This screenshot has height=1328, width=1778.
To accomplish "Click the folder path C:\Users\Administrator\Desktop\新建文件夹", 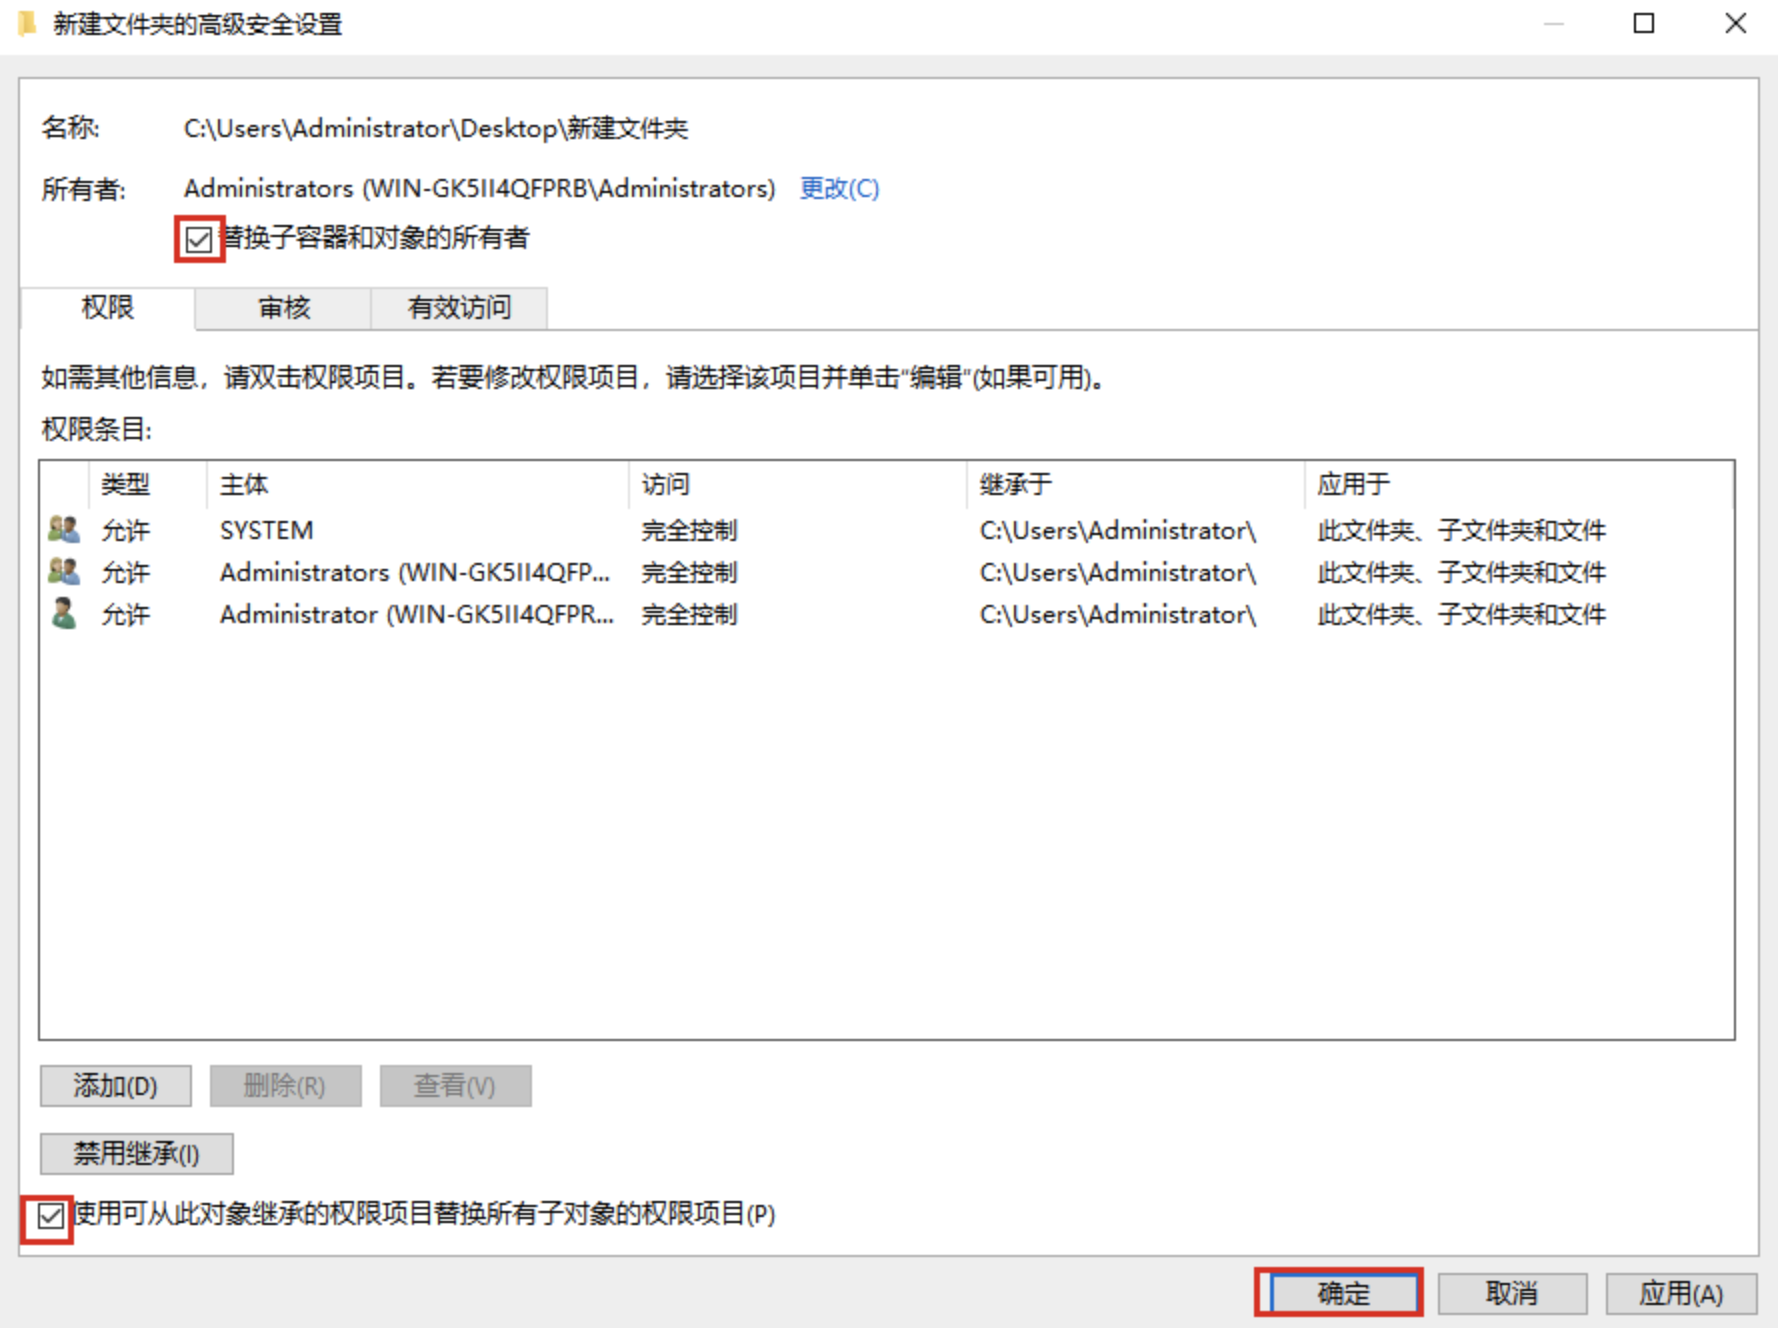I will 436,128.
